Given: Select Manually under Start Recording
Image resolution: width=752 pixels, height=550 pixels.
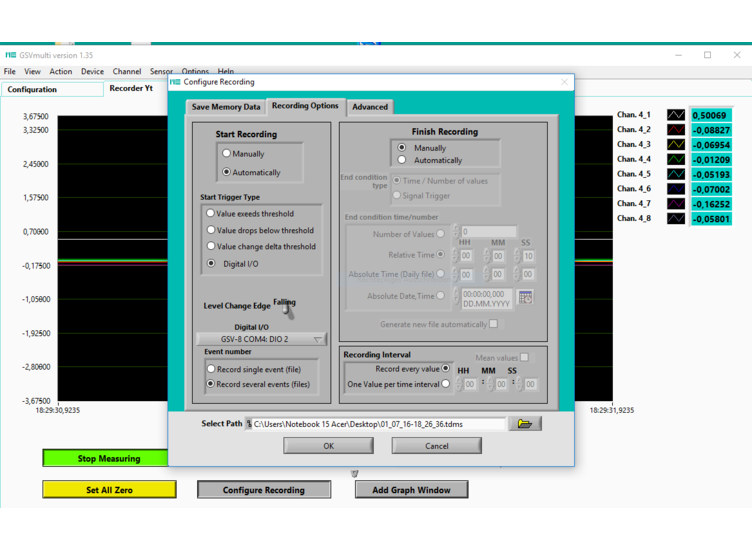Looking at the screenshot, I should point(227,154).
